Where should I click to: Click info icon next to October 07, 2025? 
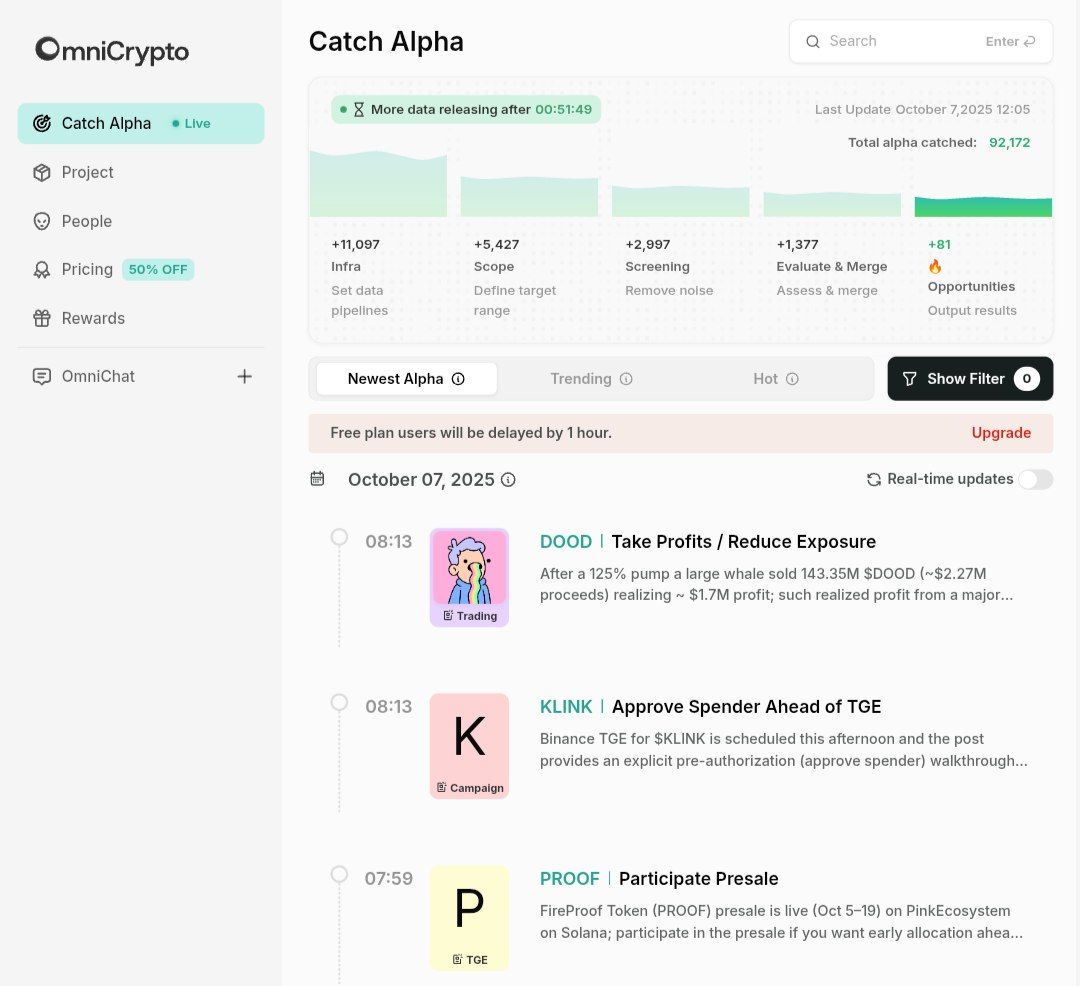tap(508, 480)
